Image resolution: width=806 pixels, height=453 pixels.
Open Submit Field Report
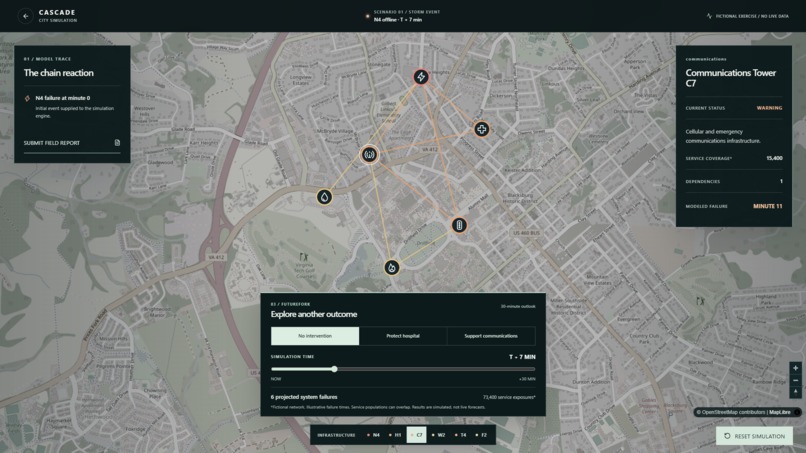point(72,143)
